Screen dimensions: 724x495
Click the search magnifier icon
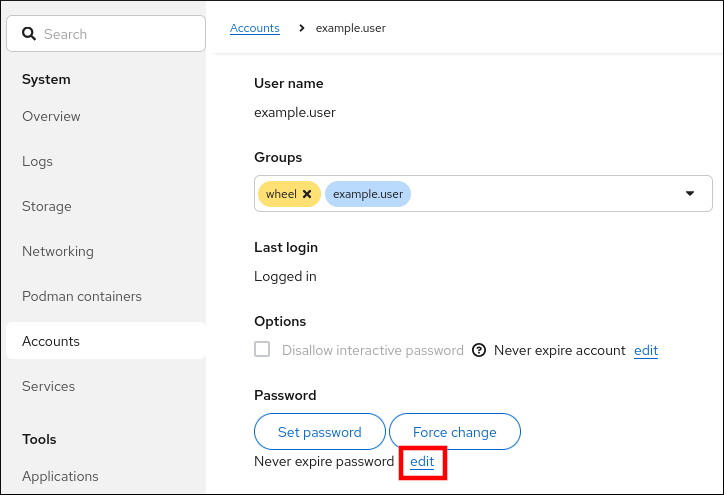(x=29, y=34)
